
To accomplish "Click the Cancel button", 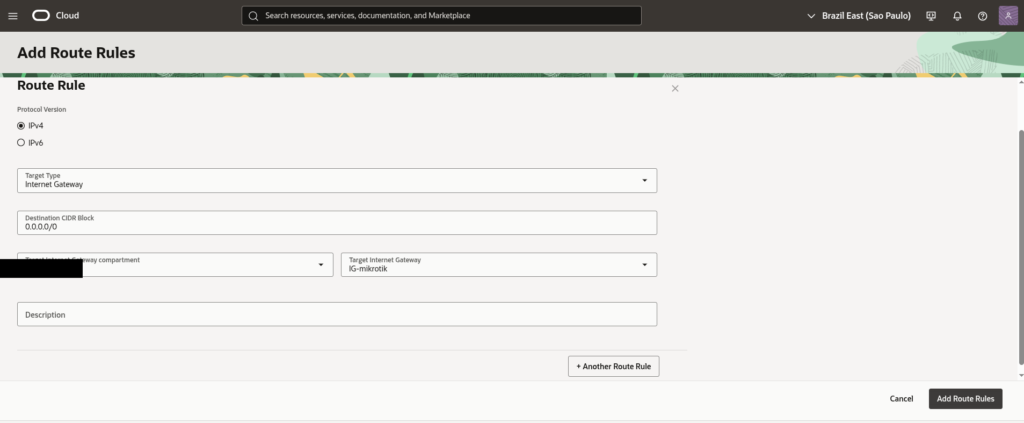I will tap(901, 399).
